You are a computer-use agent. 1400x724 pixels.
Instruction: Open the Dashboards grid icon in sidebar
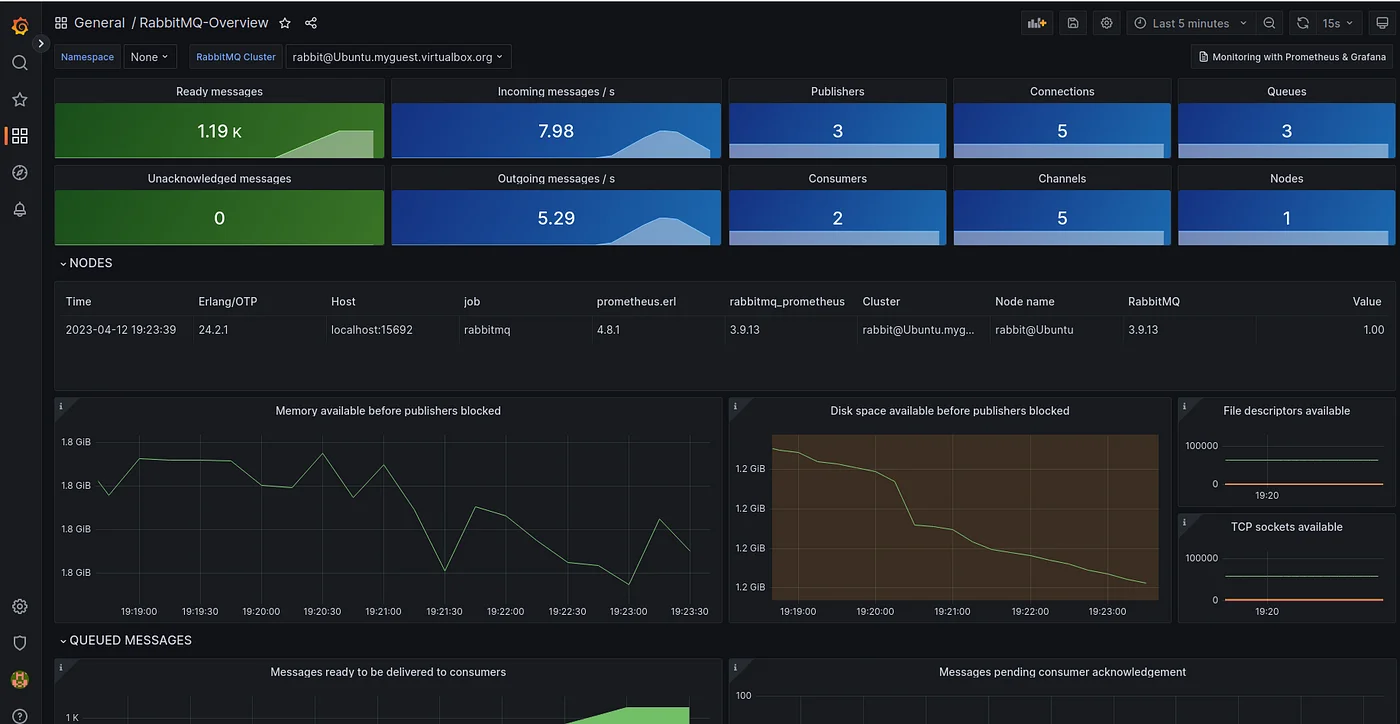click(x=20, y=136)
